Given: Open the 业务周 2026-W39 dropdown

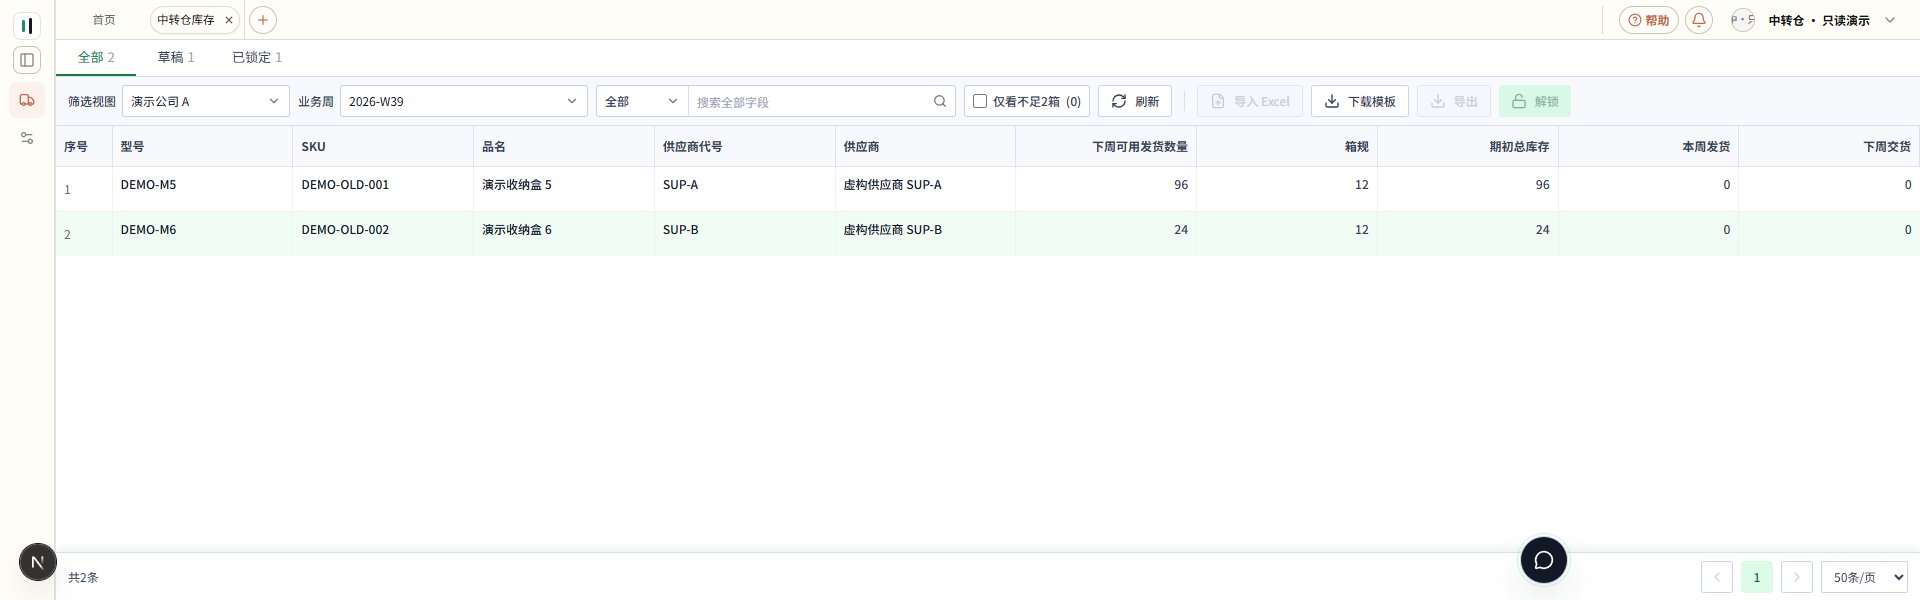Looking at the screenshot, I should pos(464,101).
